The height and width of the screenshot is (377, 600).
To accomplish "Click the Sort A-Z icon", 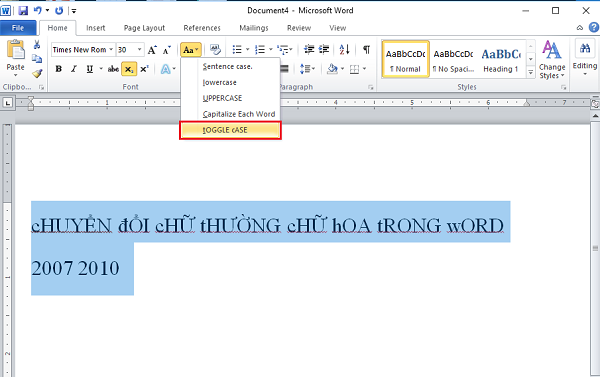I will [344, 49].
